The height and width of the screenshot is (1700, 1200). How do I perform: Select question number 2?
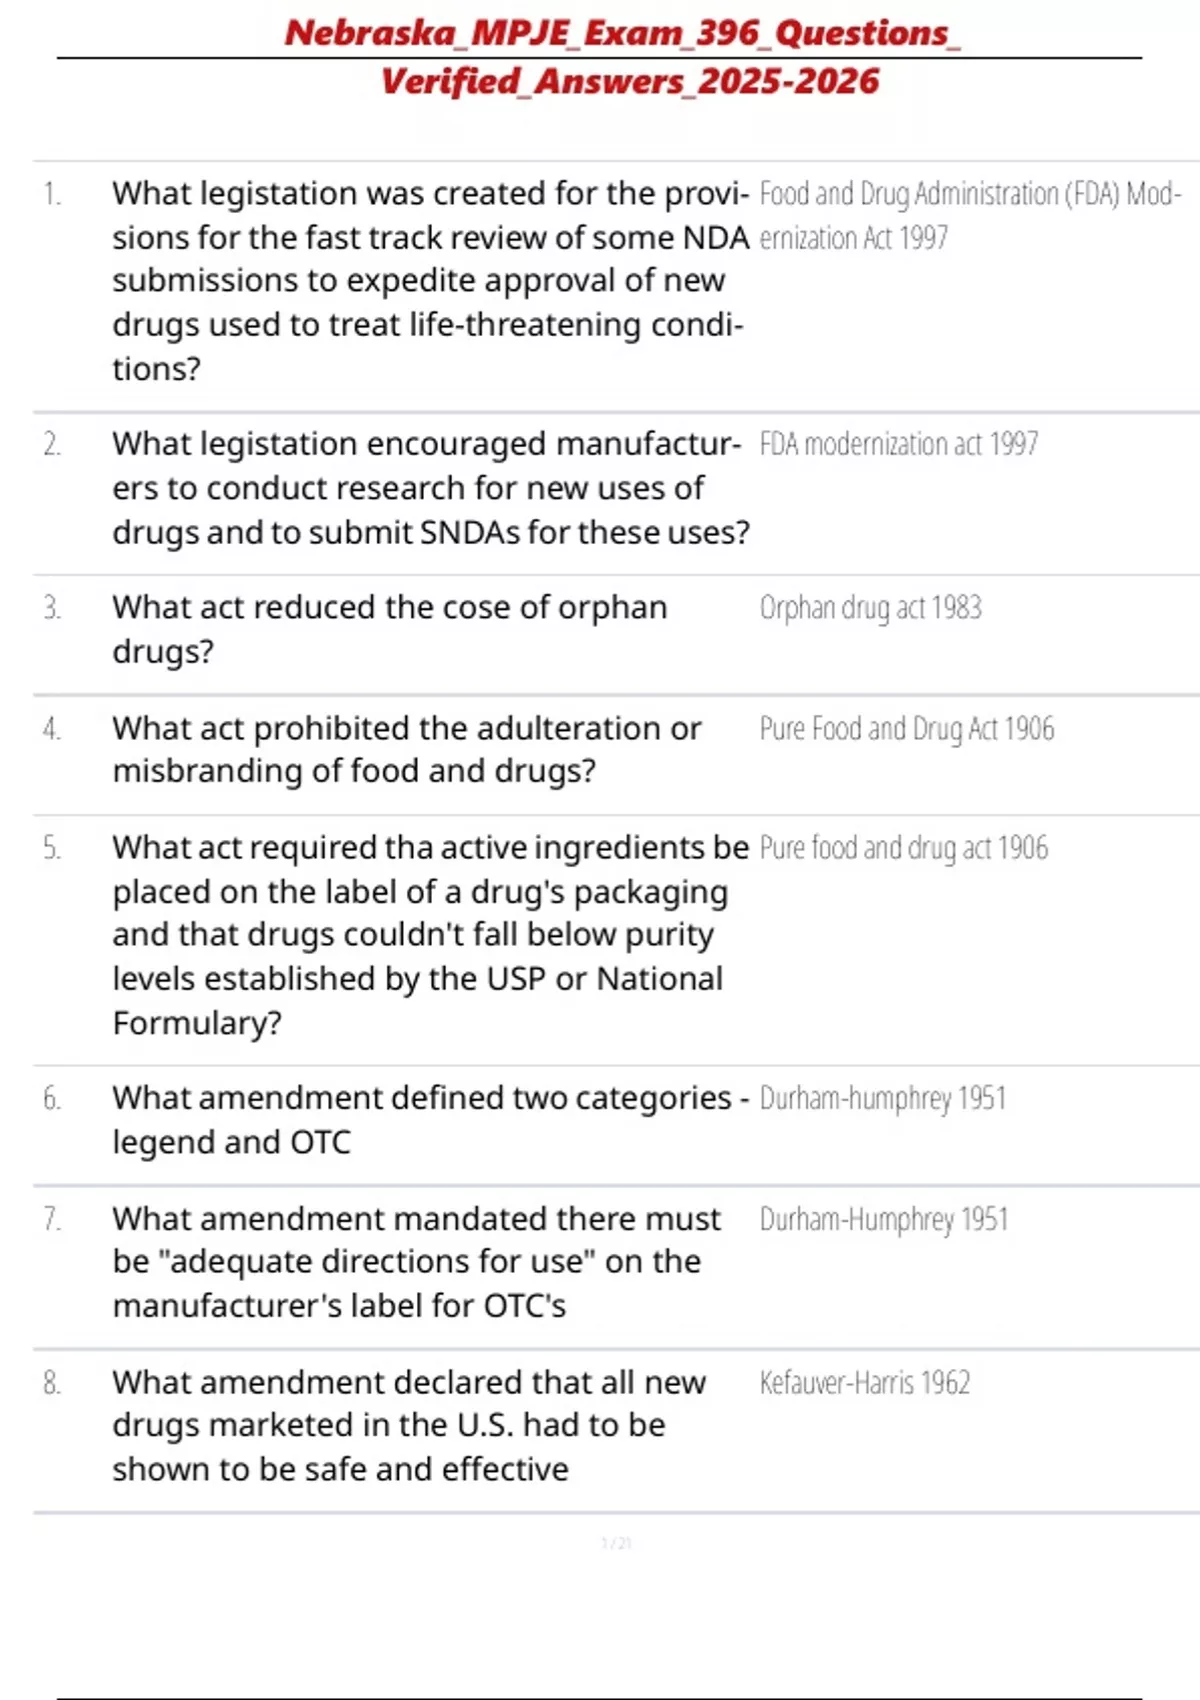(x=52, y=444)
